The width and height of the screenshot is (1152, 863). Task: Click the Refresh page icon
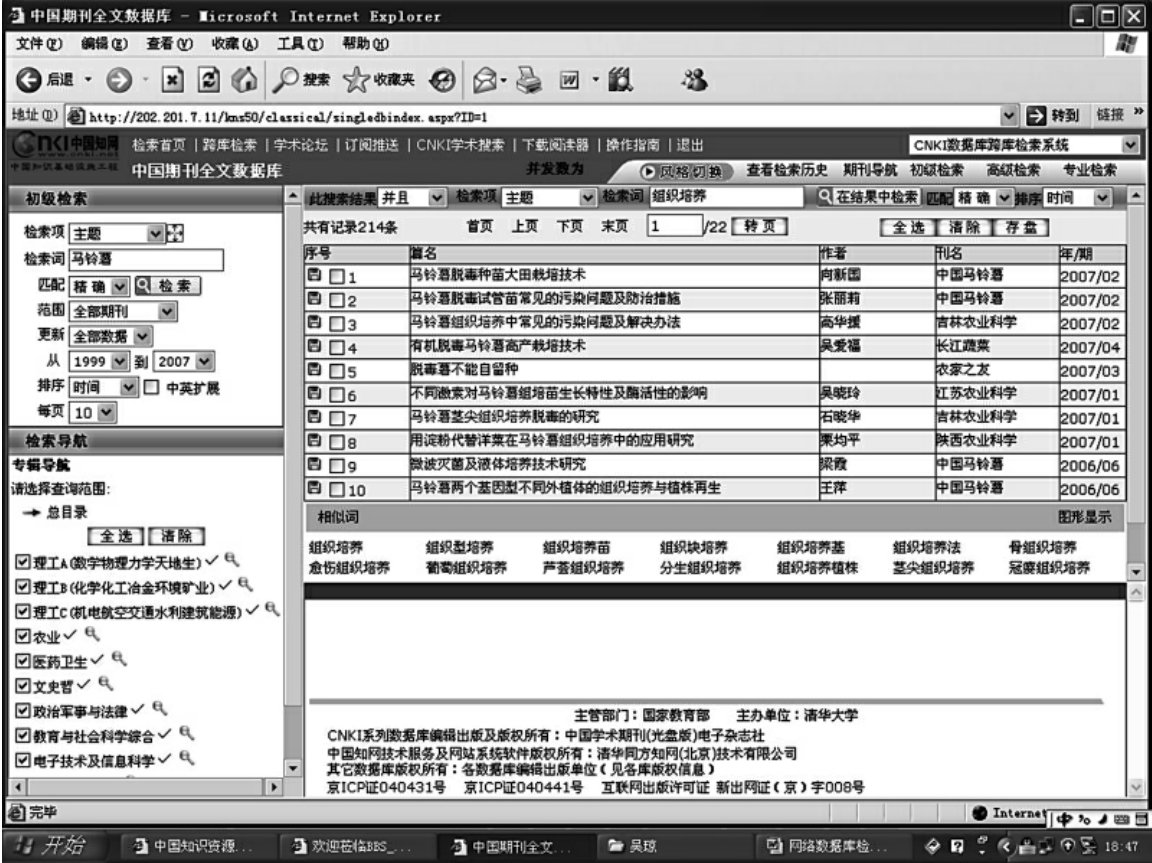click(x=209, y=79)
